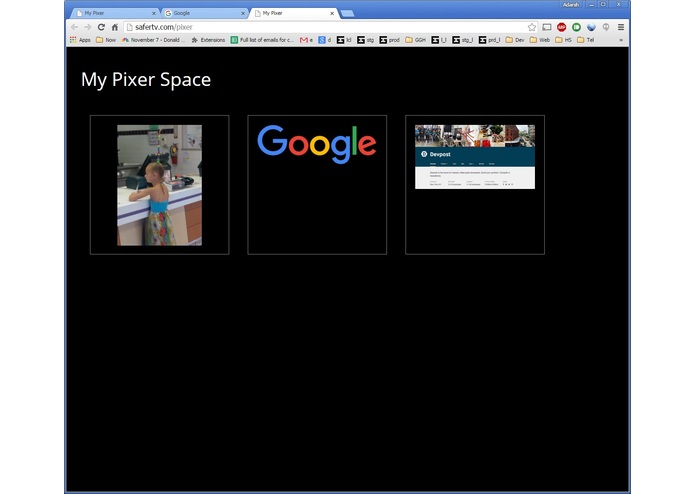
Task: Open the Apps bookmarks shortcut
Action: [80, 40]
